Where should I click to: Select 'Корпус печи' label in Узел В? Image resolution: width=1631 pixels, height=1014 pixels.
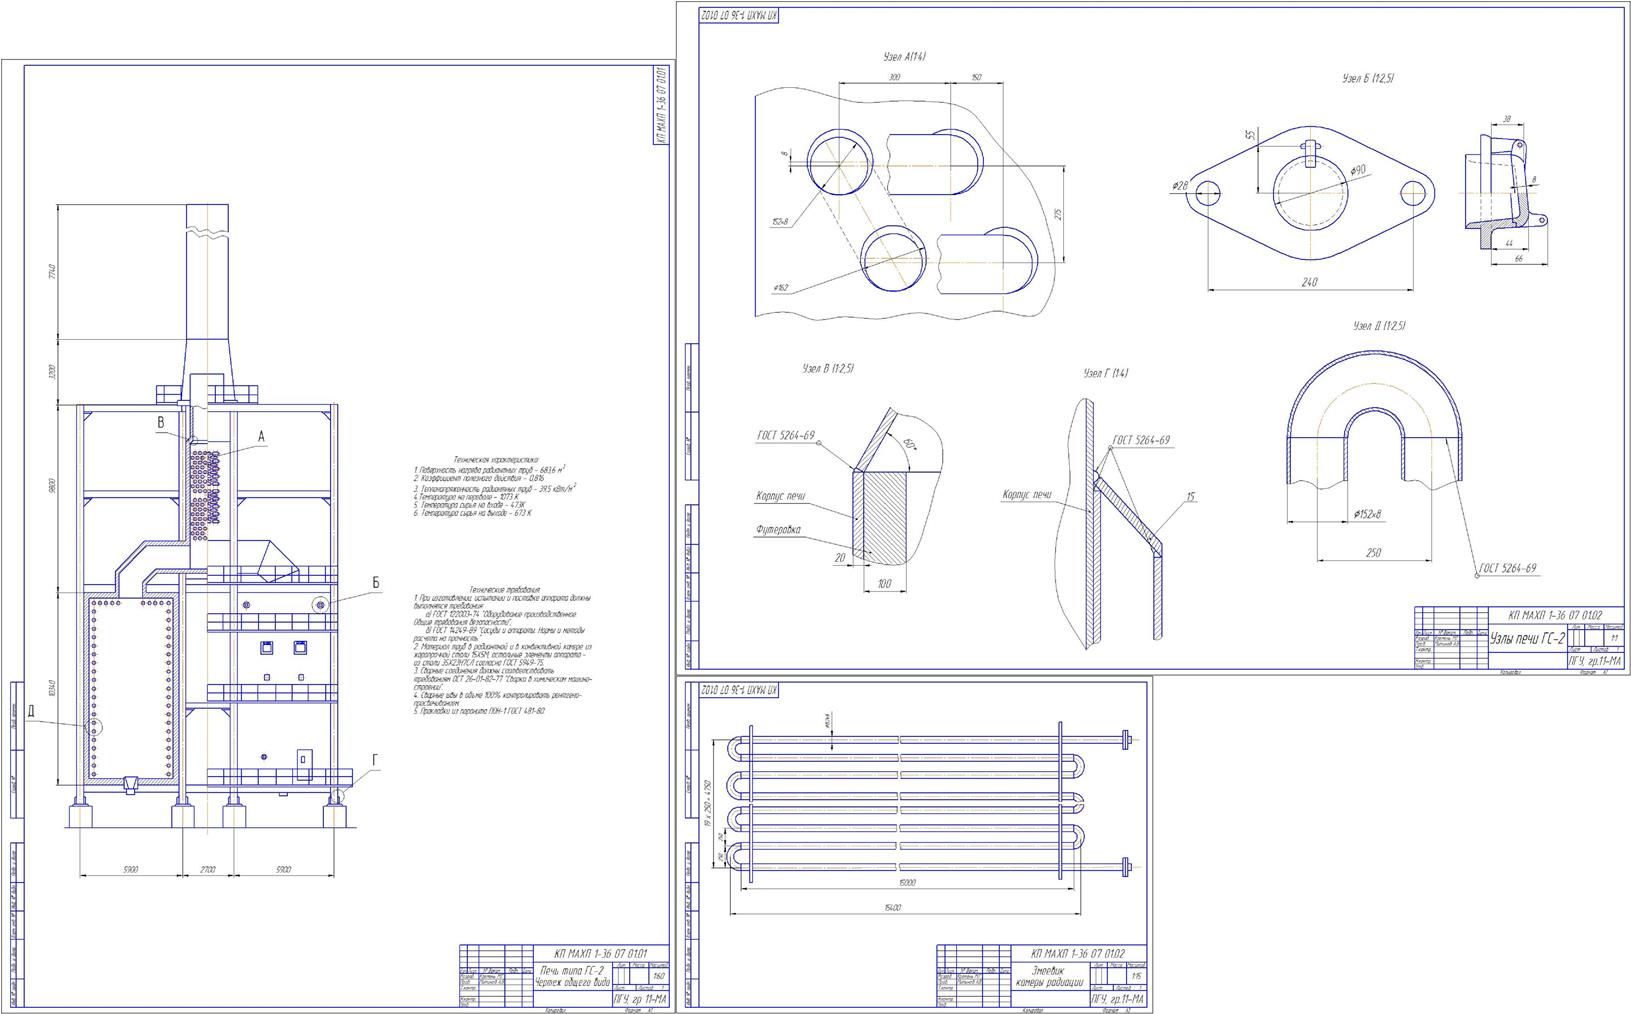(x=781, y=496)
